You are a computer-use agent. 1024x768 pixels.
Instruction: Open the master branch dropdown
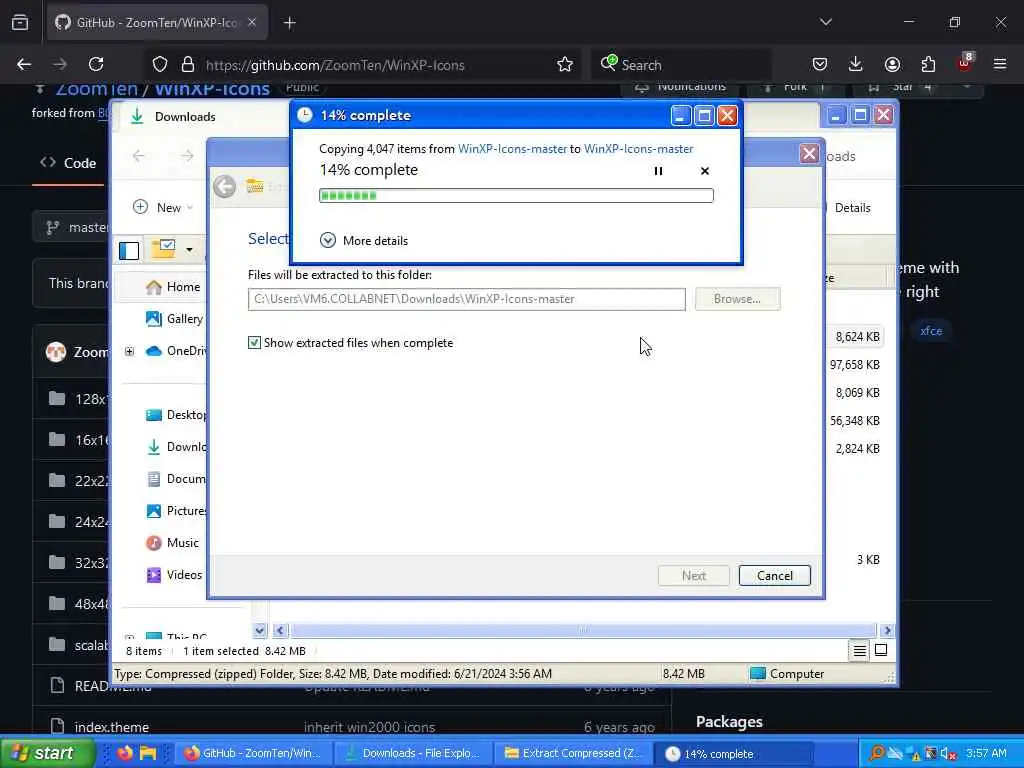click(73, 227)
